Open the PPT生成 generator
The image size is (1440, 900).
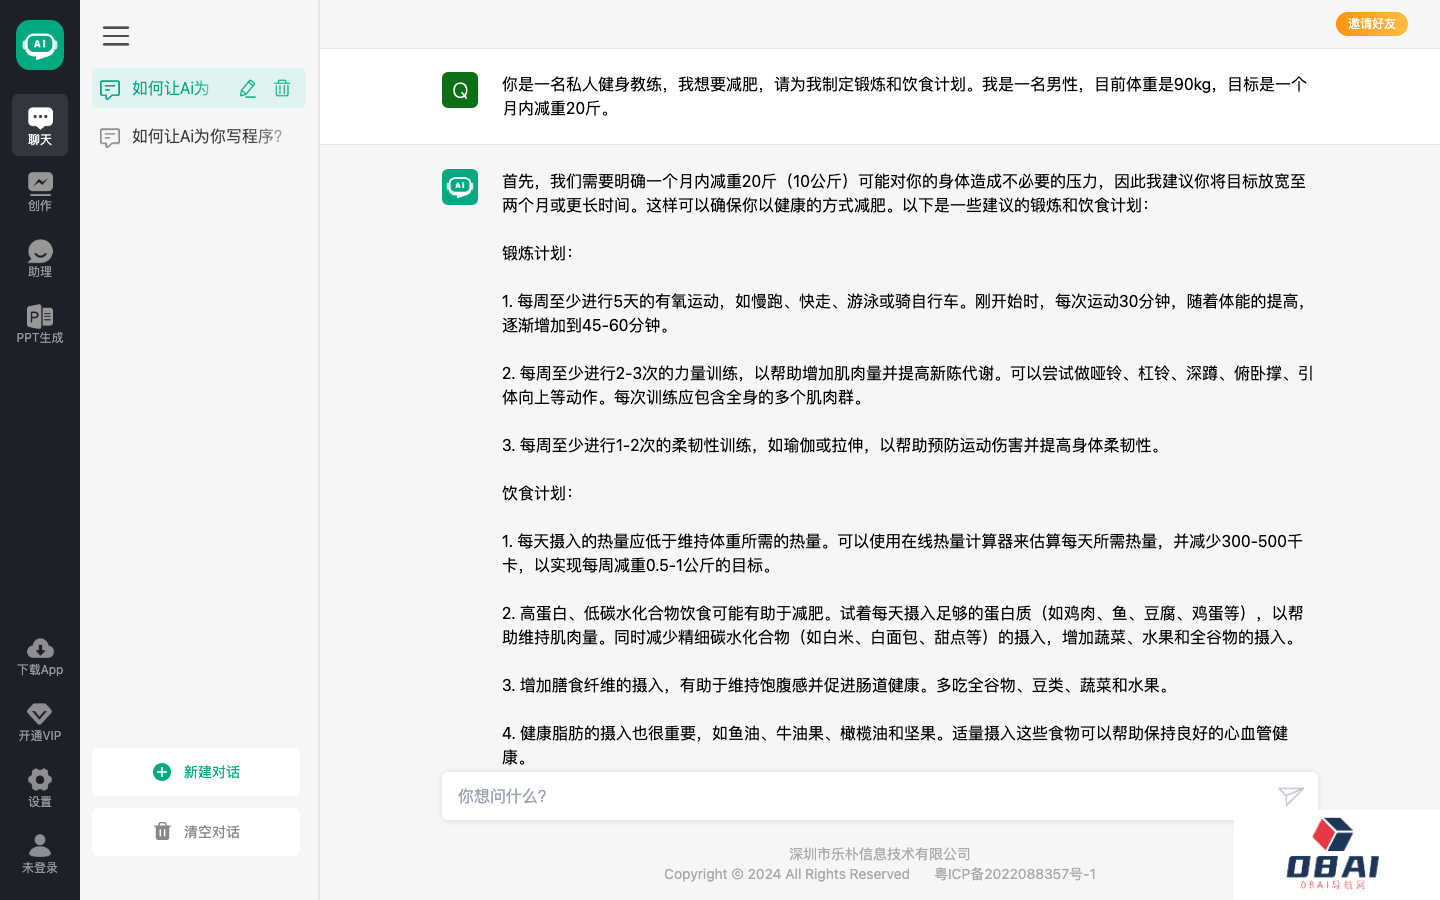tap(40, 324)
